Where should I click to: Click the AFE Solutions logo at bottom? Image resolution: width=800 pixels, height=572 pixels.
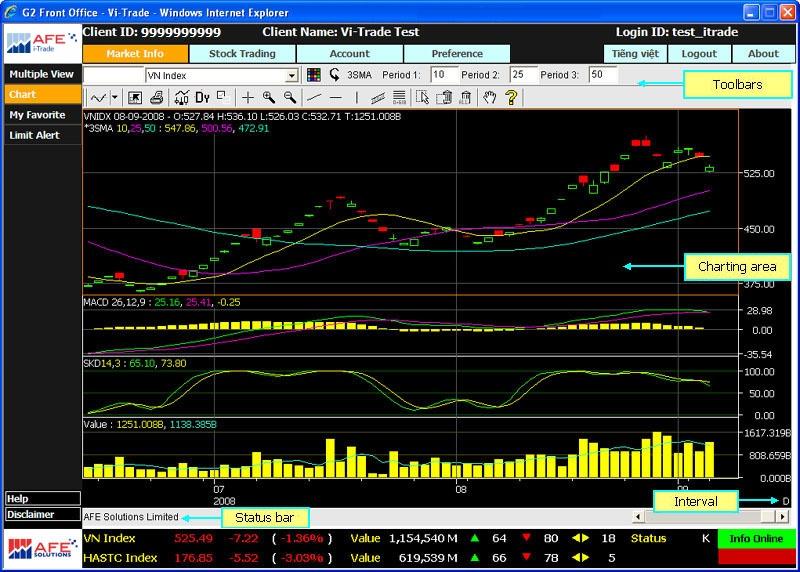tap(42, 549)
